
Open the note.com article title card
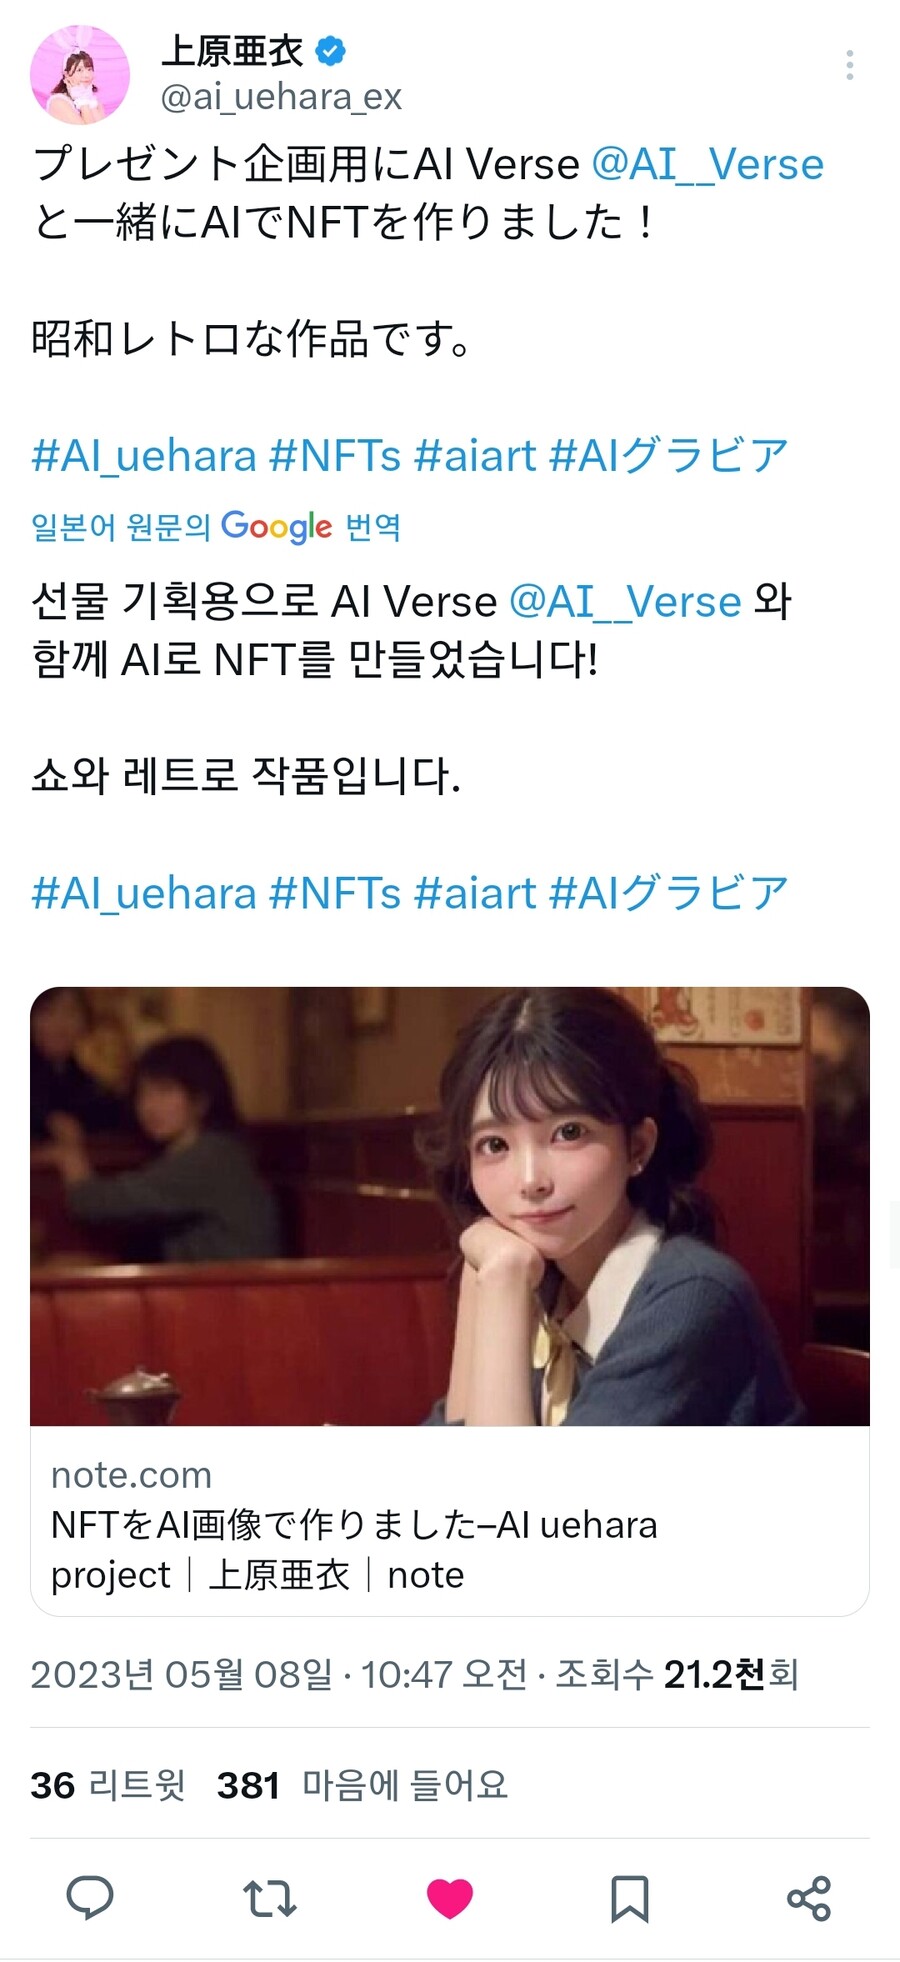tap(450, 1521)
